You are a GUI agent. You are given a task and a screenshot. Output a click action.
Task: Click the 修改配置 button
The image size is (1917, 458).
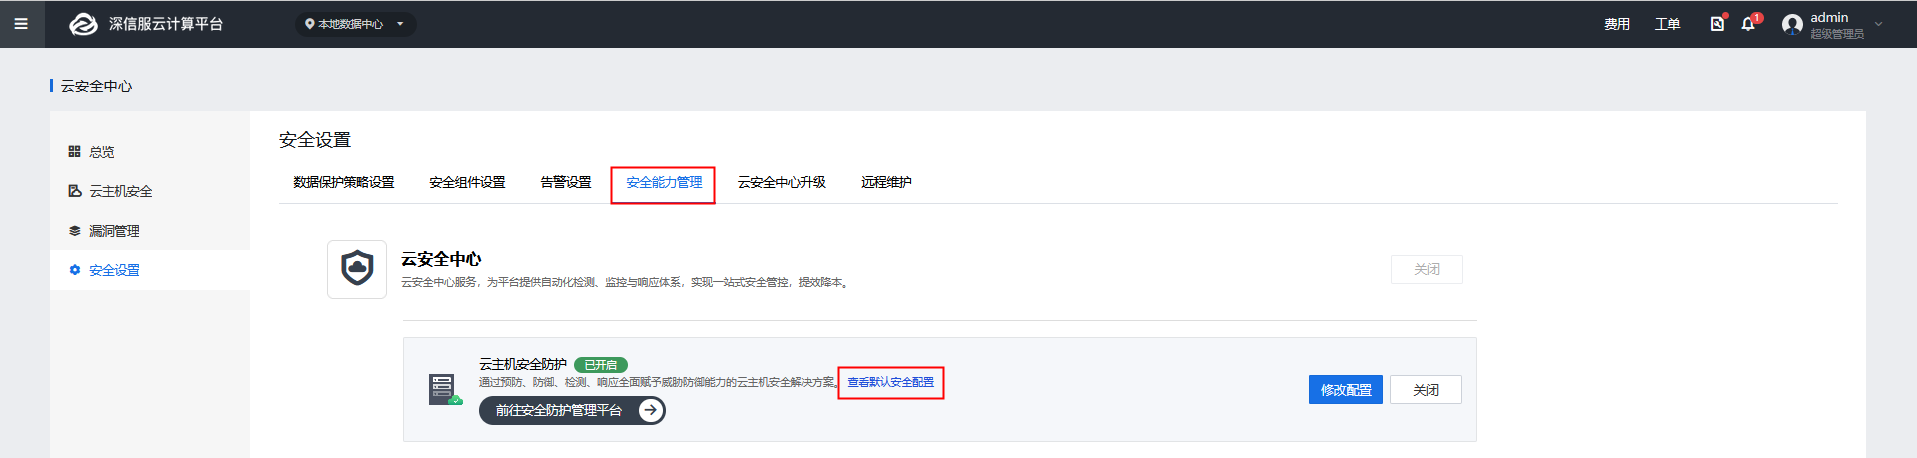click(x=1346, y=390)
